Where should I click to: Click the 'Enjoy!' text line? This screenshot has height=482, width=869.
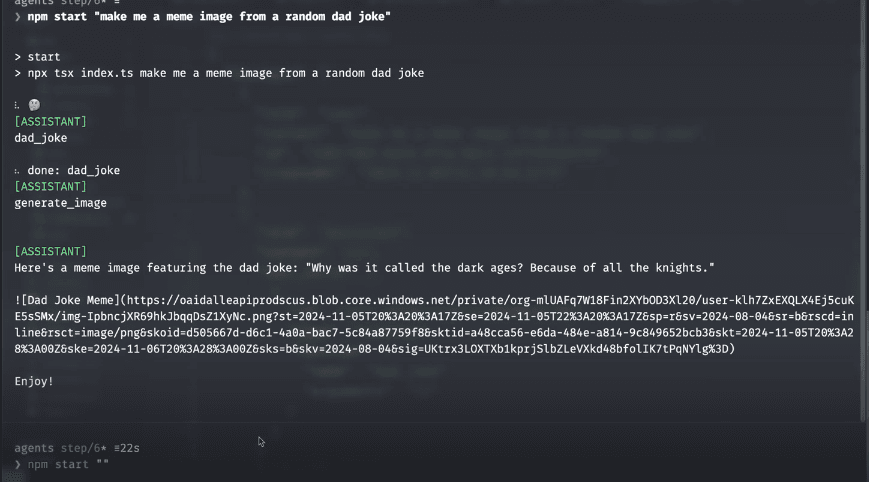pos(35,381)
